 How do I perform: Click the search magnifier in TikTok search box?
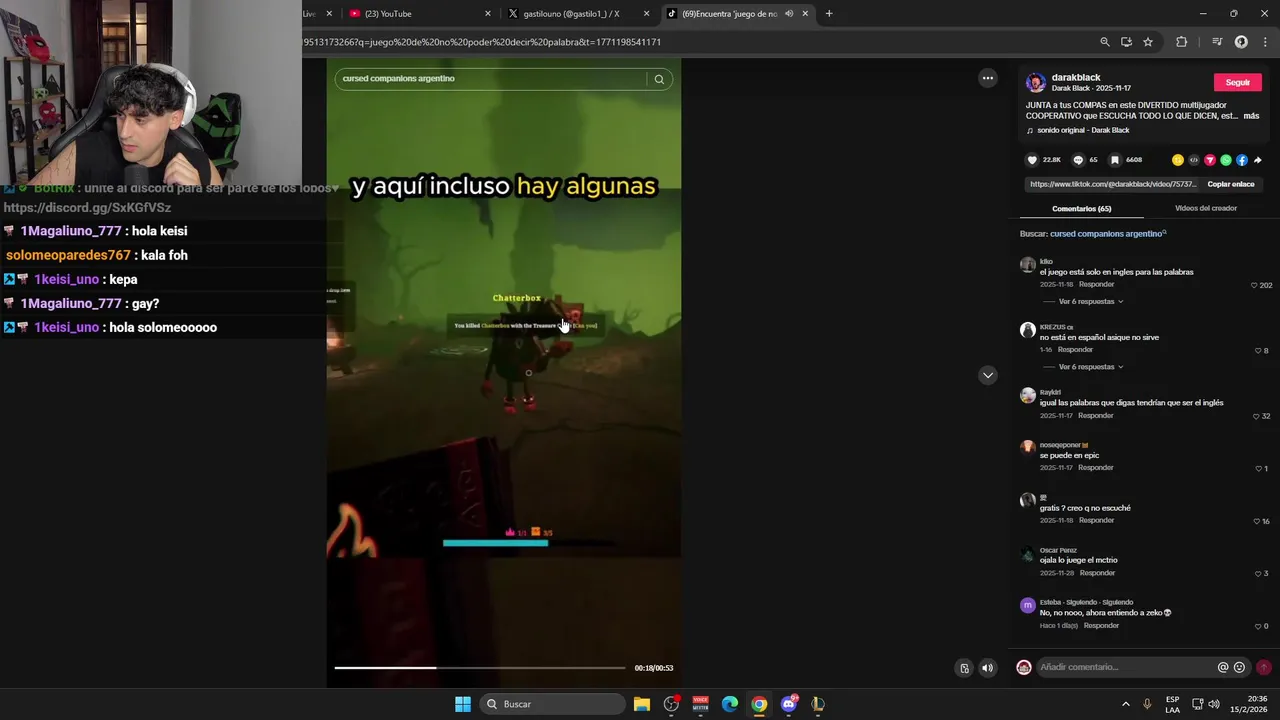point(659,79)
